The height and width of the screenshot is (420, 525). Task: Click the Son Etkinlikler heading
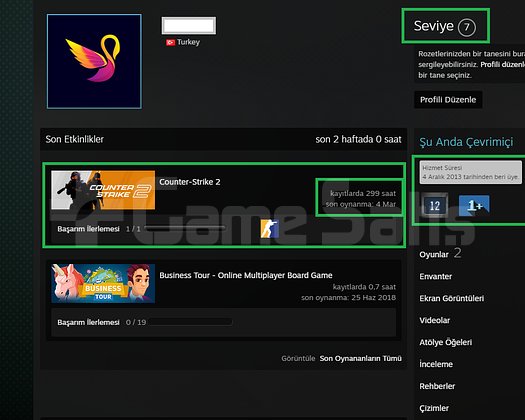[x=75, y=139]
